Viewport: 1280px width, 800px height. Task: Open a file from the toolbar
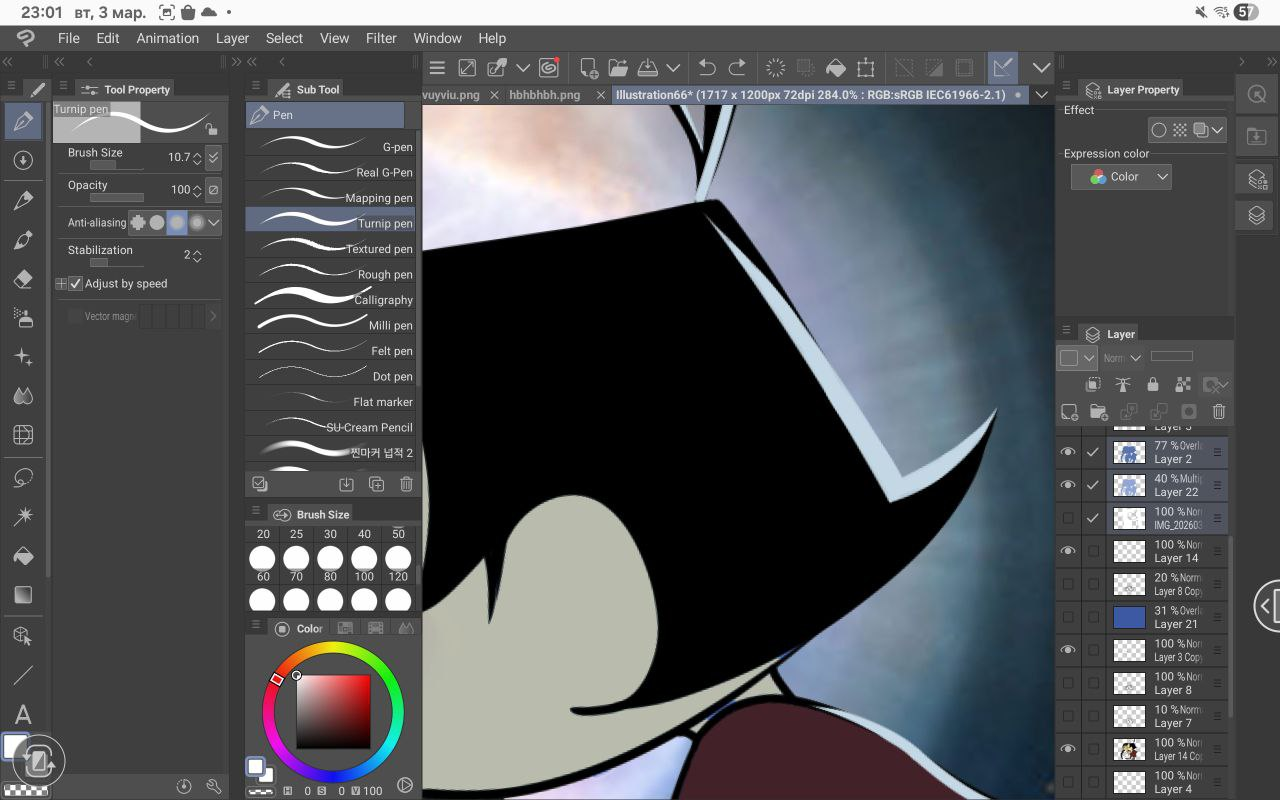point(618,68)
